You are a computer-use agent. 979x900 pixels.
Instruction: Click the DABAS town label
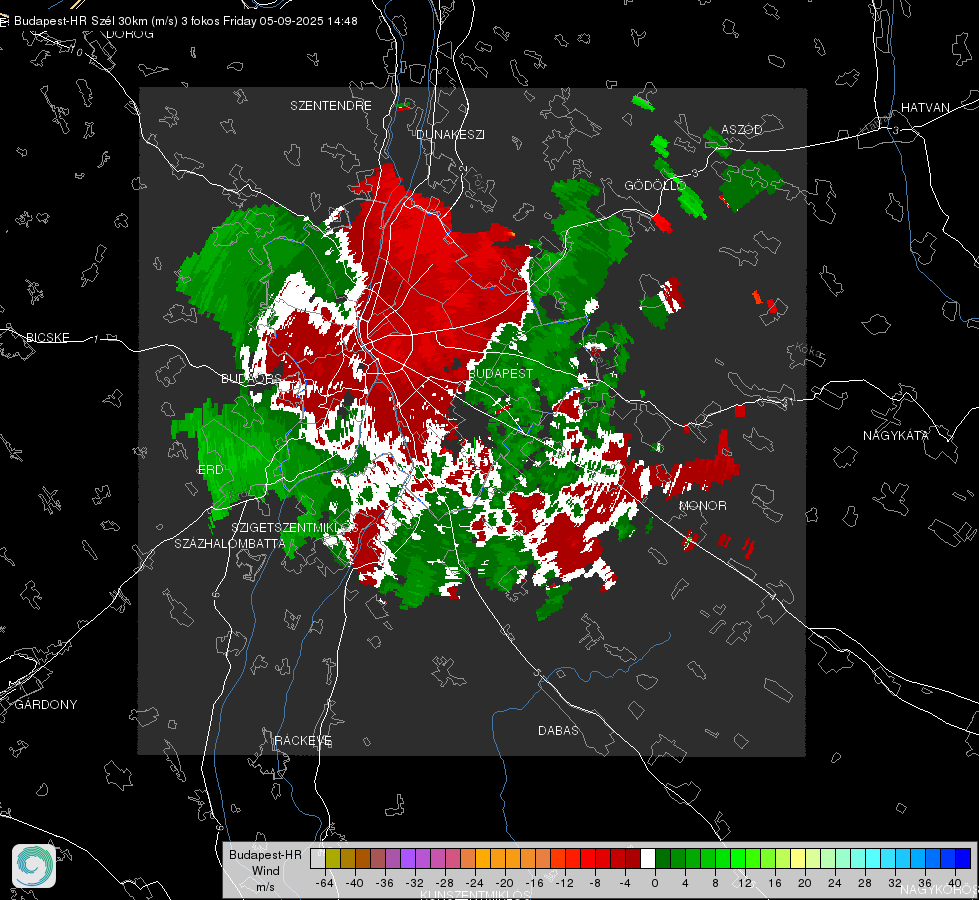point(559,730)
